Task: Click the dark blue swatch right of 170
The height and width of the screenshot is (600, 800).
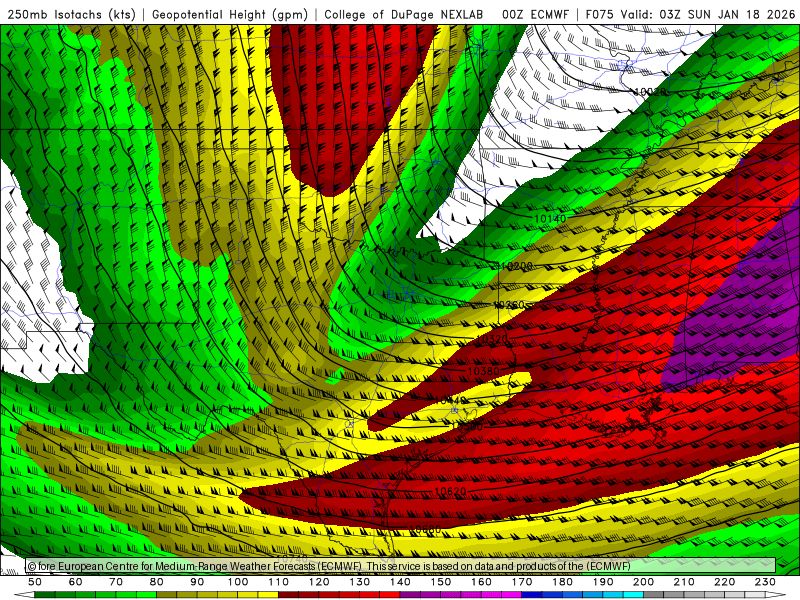Action: 532,595
